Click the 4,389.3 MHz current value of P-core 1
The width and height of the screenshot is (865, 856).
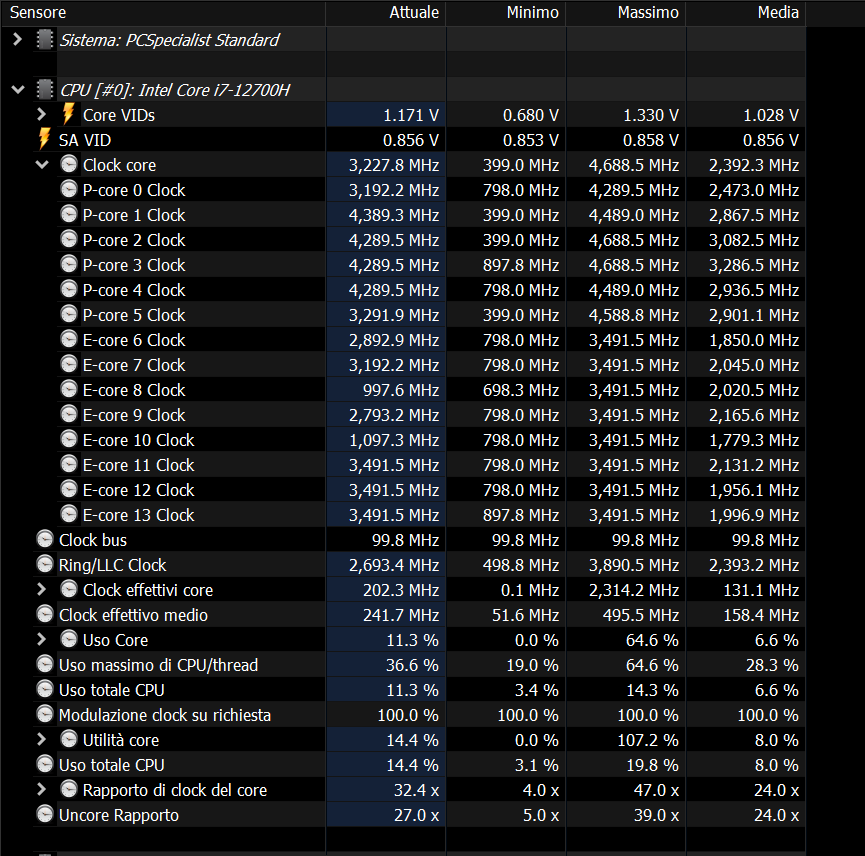394,215
